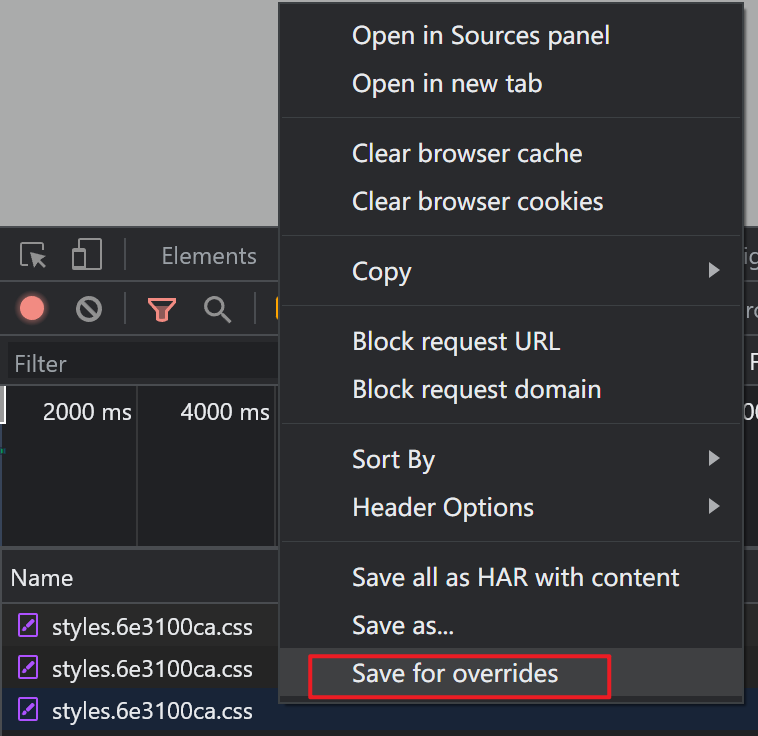Choose Block request URL
This screenshot has width=758, height=736.
[456, 341]
